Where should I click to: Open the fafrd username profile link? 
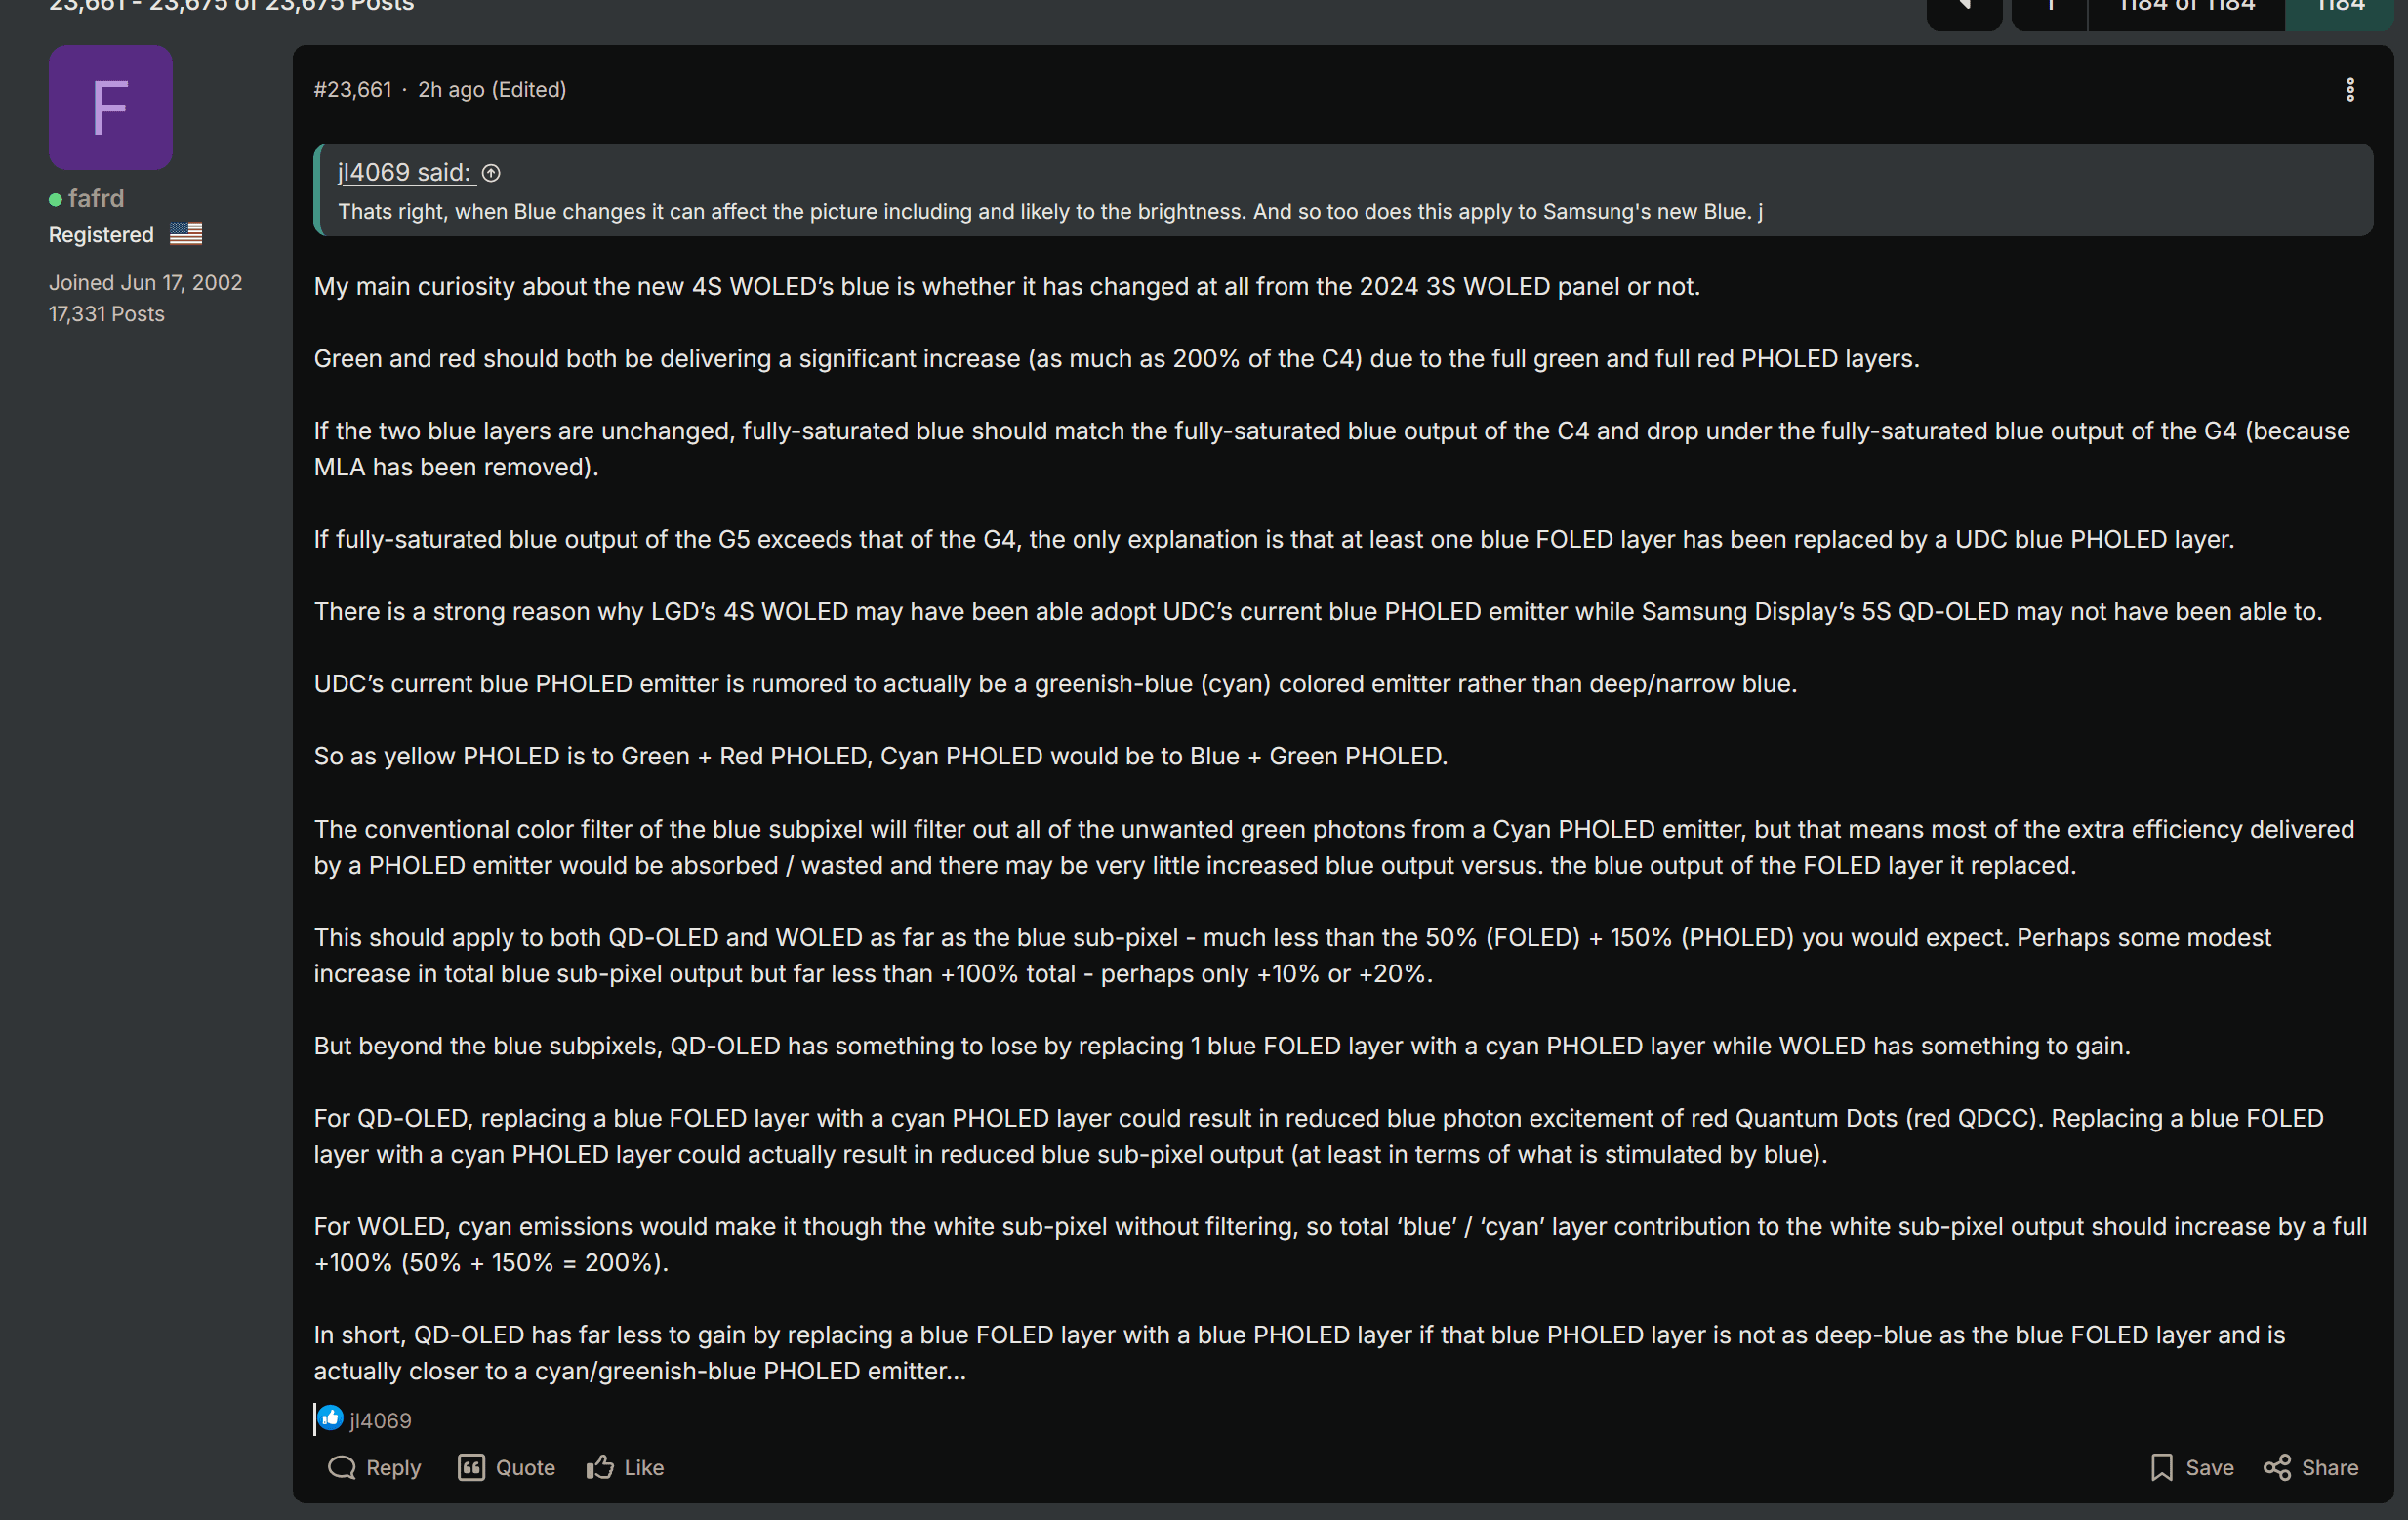[x=96, y=198]
